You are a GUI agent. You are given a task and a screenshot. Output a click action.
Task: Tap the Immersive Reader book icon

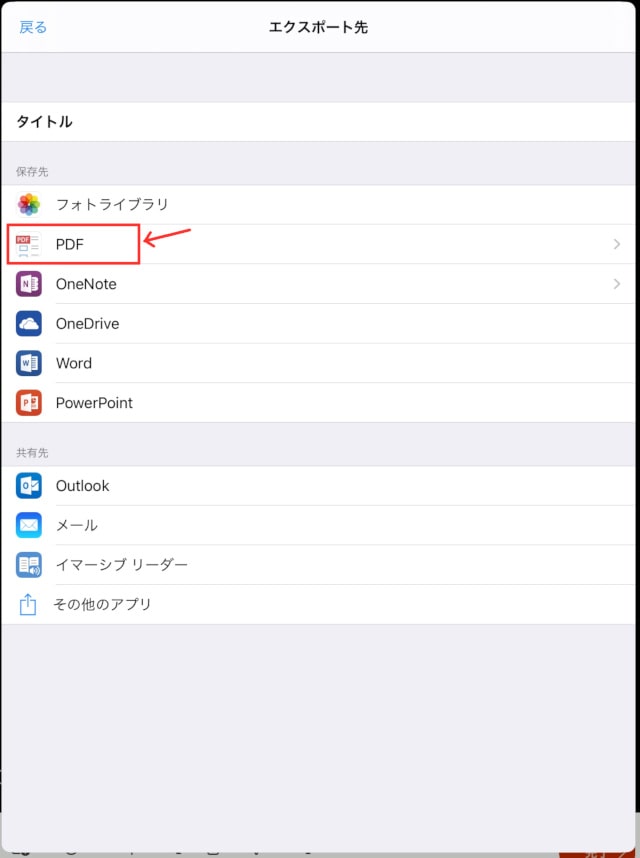(28, 565)
